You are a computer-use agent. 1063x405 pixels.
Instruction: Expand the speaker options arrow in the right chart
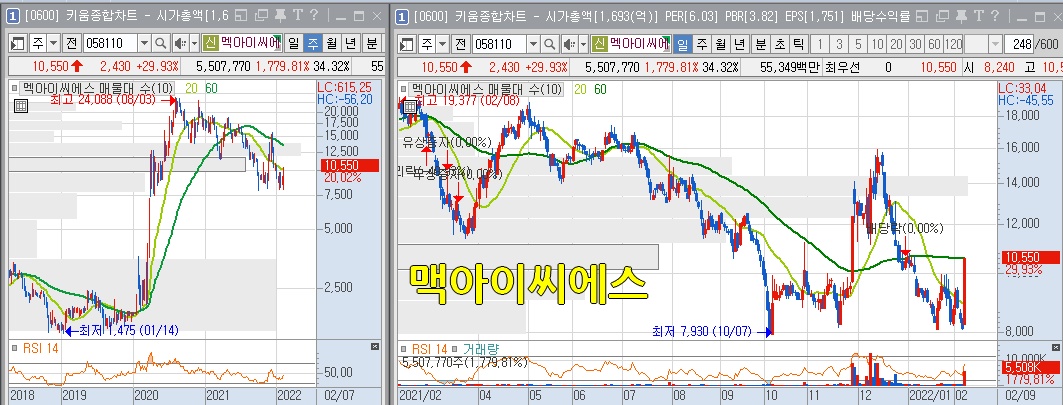[583, 44]
